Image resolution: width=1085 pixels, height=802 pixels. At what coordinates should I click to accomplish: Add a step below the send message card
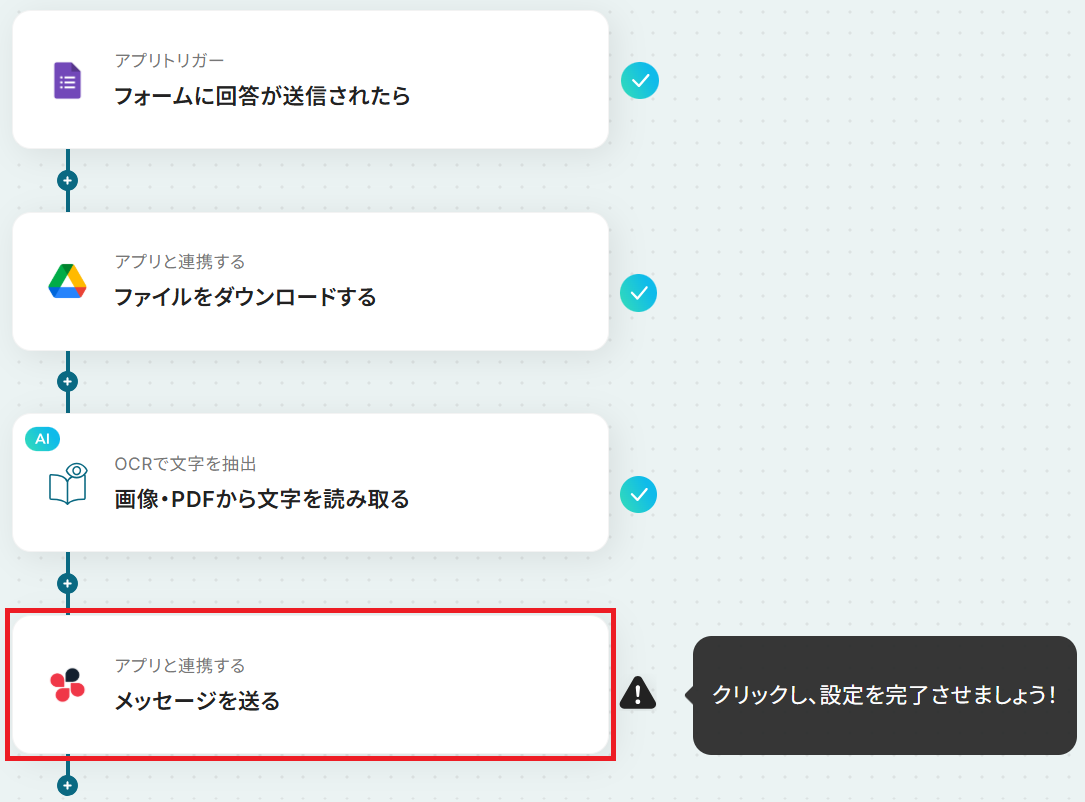[67, 785]
